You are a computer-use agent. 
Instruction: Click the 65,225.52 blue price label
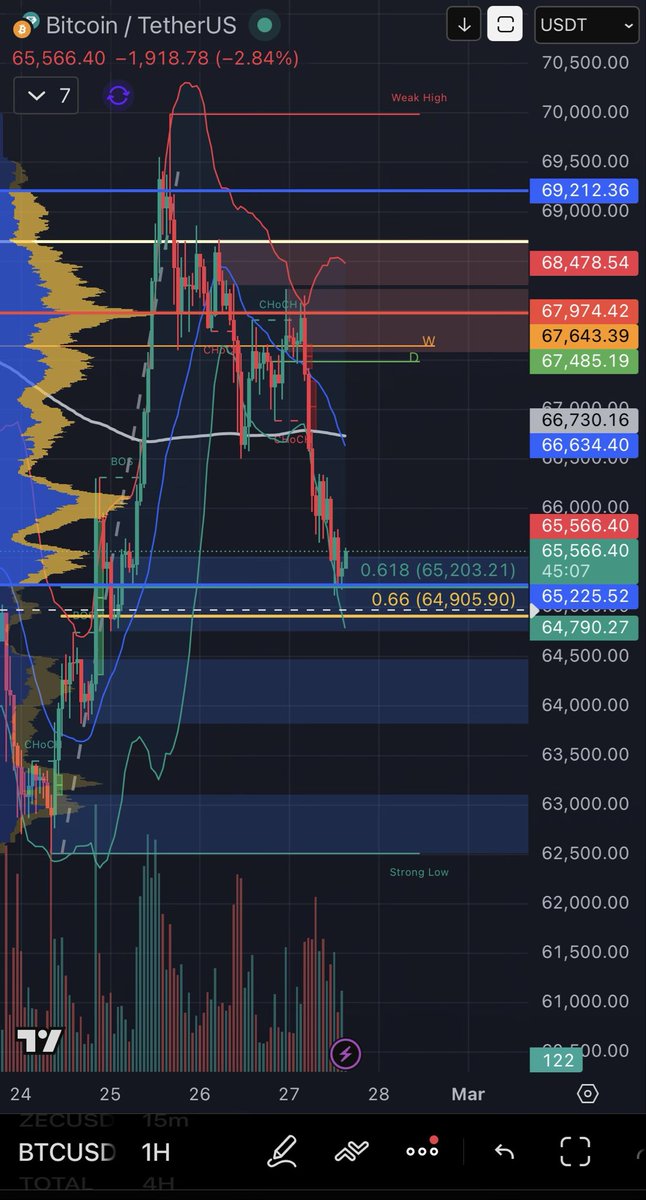(586, 597)
